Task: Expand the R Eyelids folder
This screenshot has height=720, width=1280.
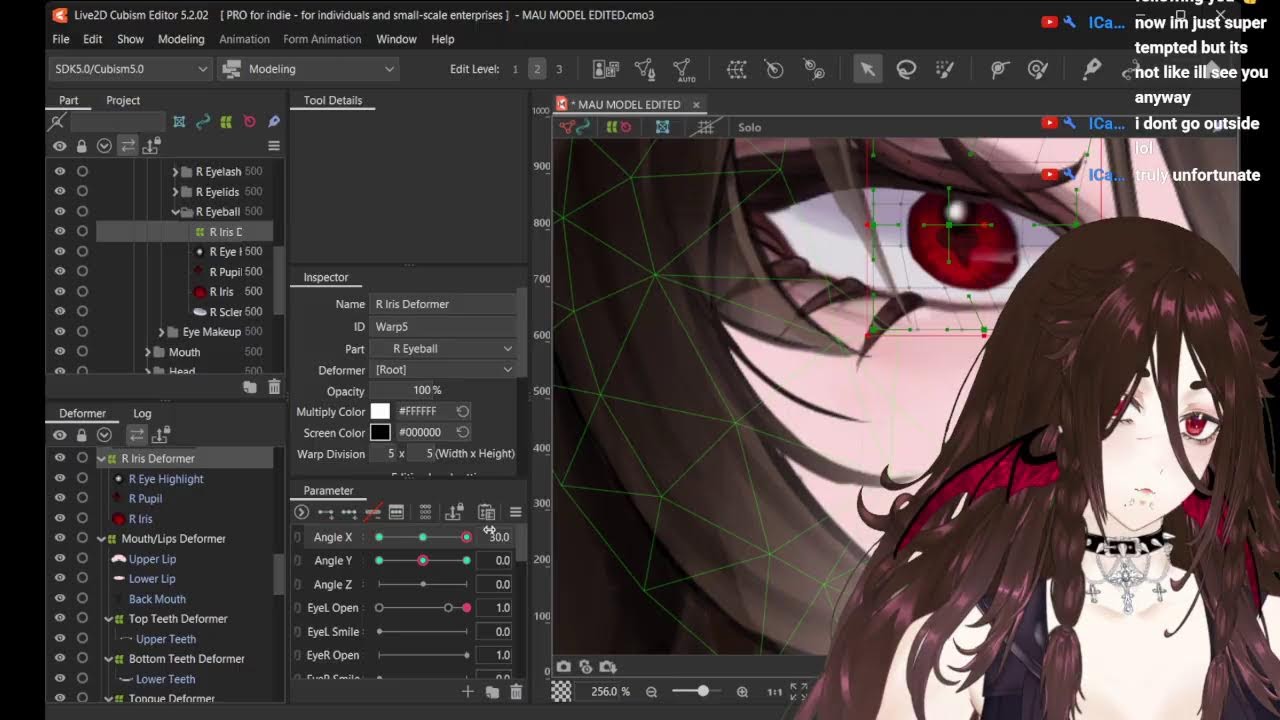Action: pyautogui.click(x=175, y=192)
